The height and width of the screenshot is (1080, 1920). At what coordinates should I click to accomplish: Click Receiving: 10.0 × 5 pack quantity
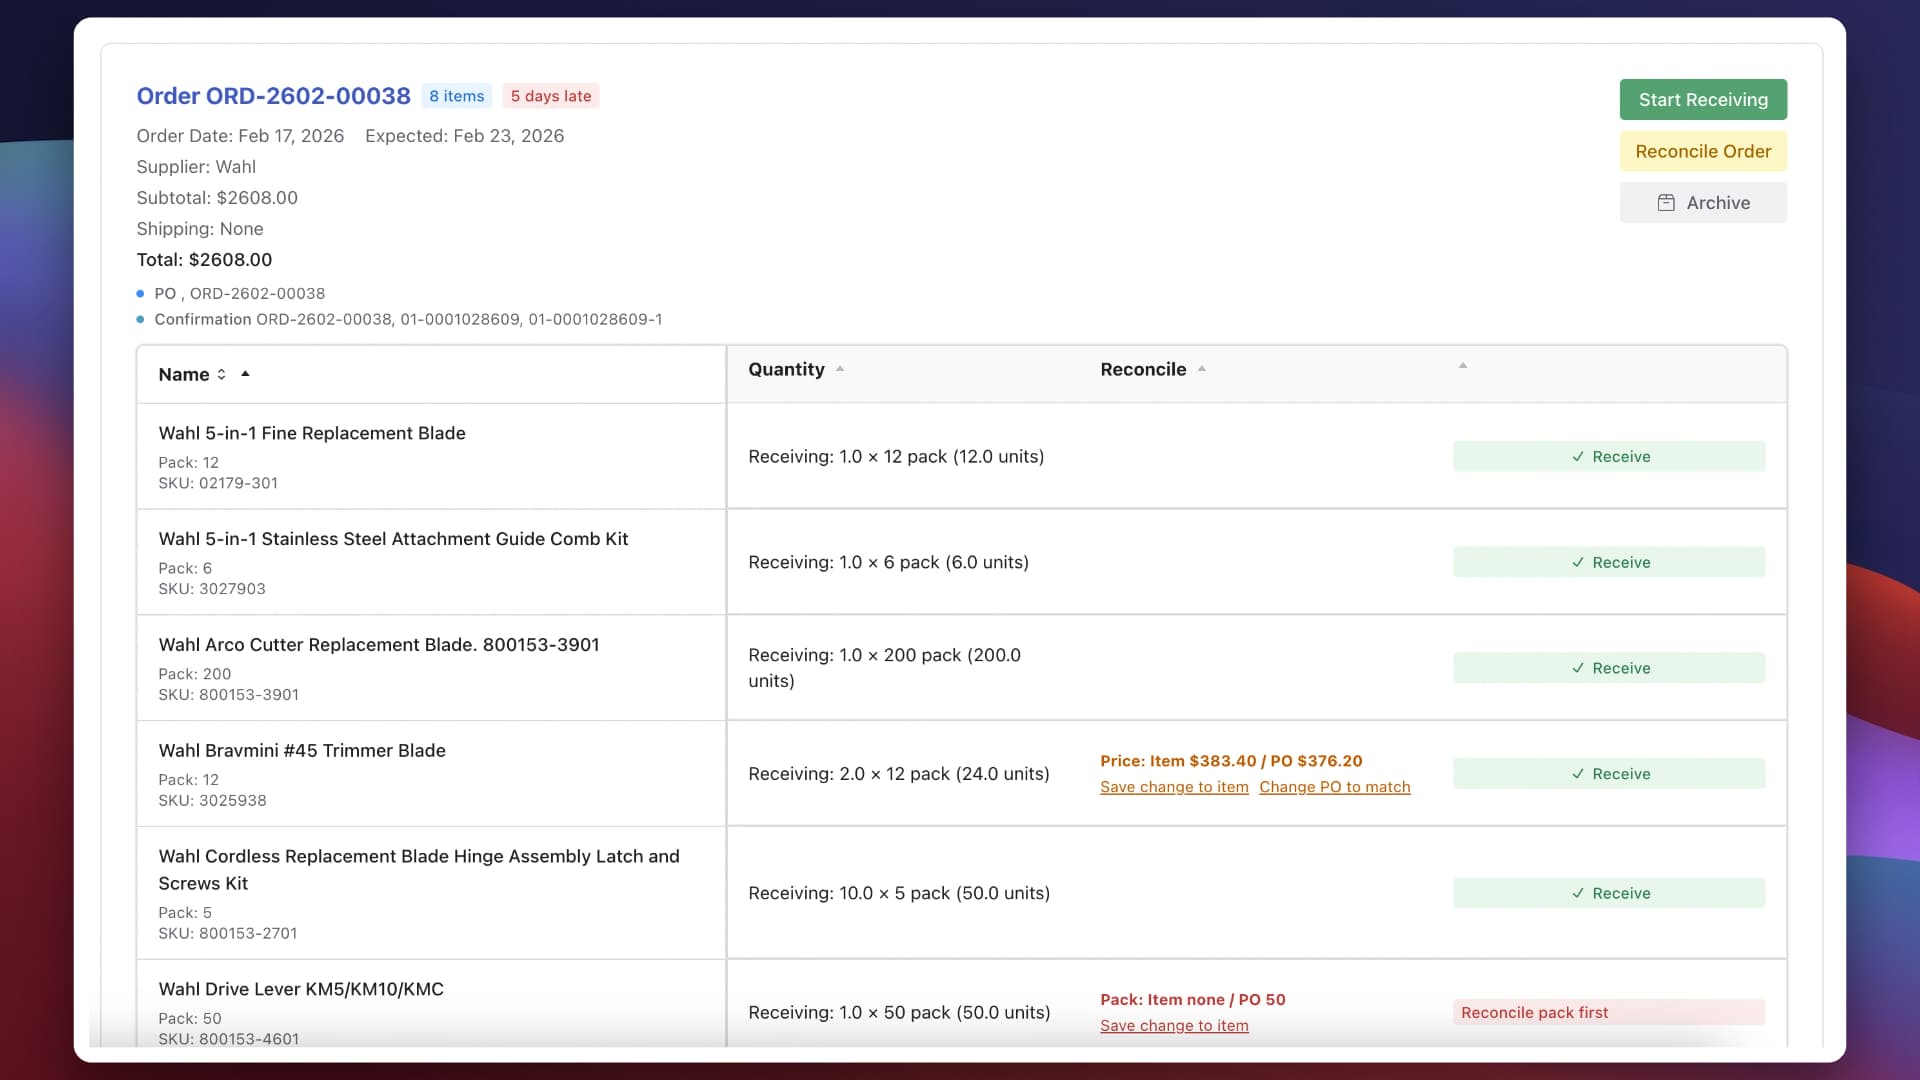pyautogui.click(x=899, y=893)
